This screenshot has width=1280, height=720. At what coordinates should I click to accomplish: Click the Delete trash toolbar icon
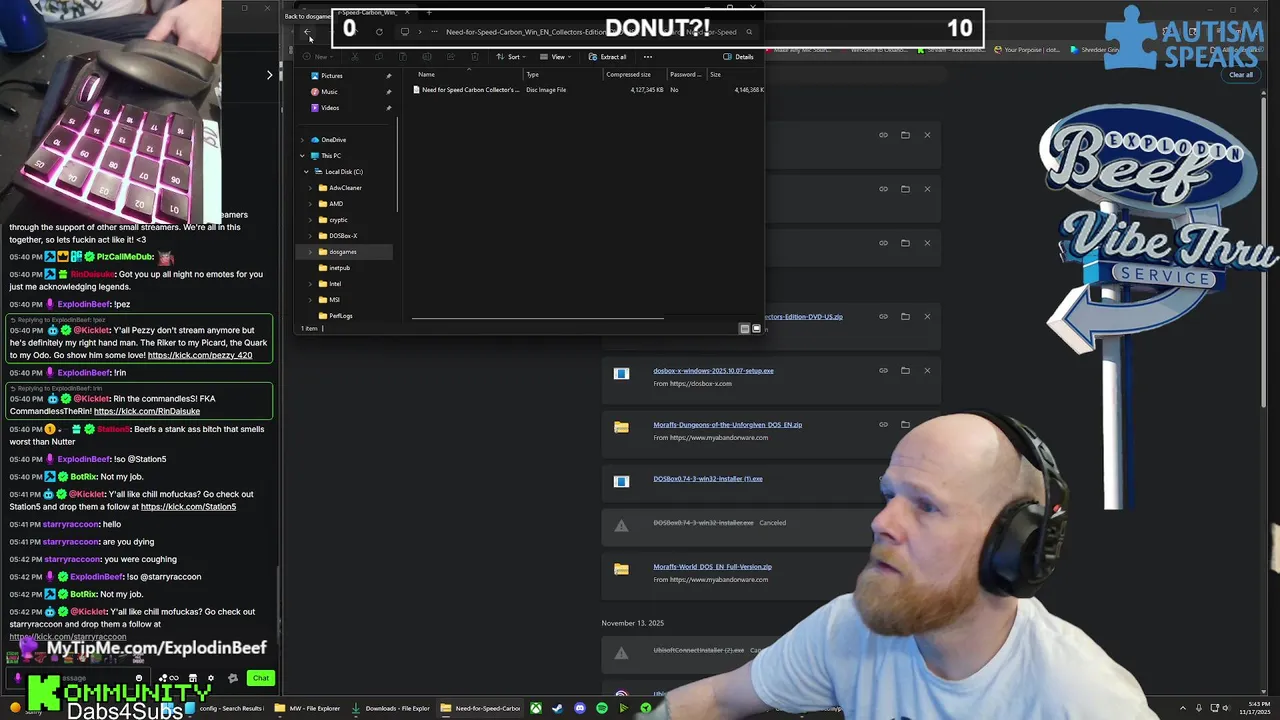pyautogui.click(x=474, y=57)
